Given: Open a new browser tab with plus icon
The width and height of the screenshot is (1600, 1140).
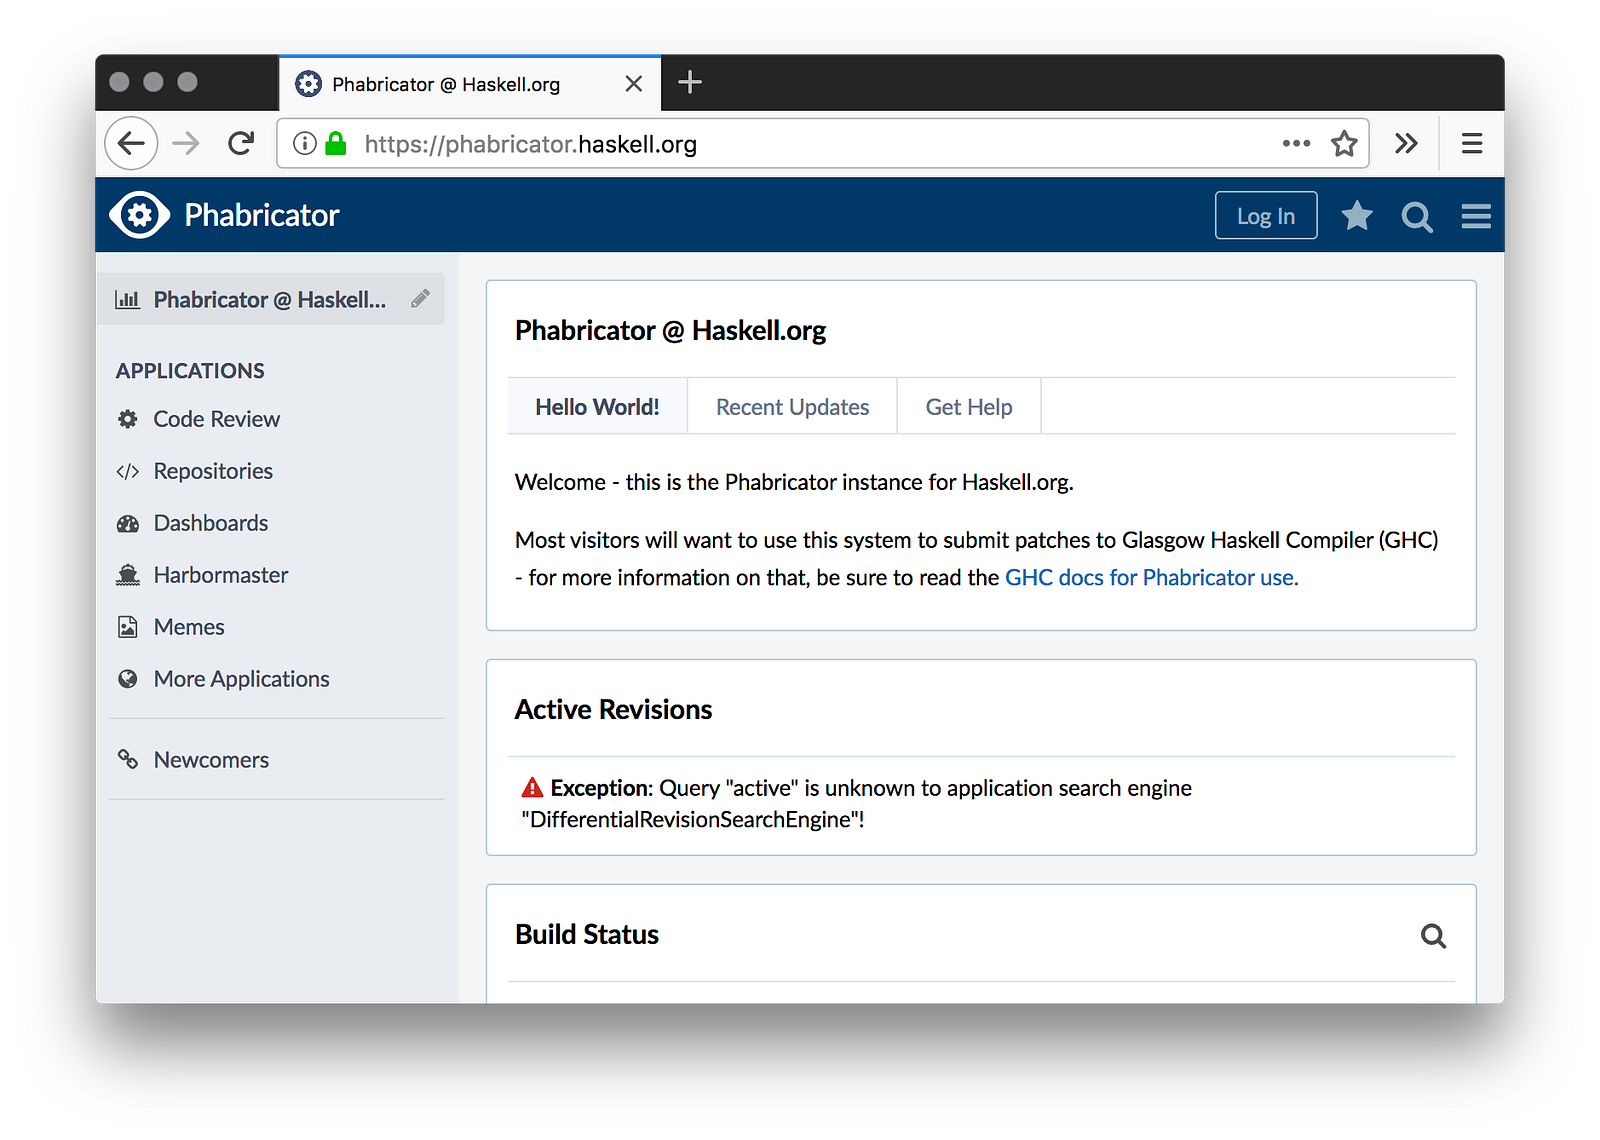Looking at the screenshot, I should [690, 83].
